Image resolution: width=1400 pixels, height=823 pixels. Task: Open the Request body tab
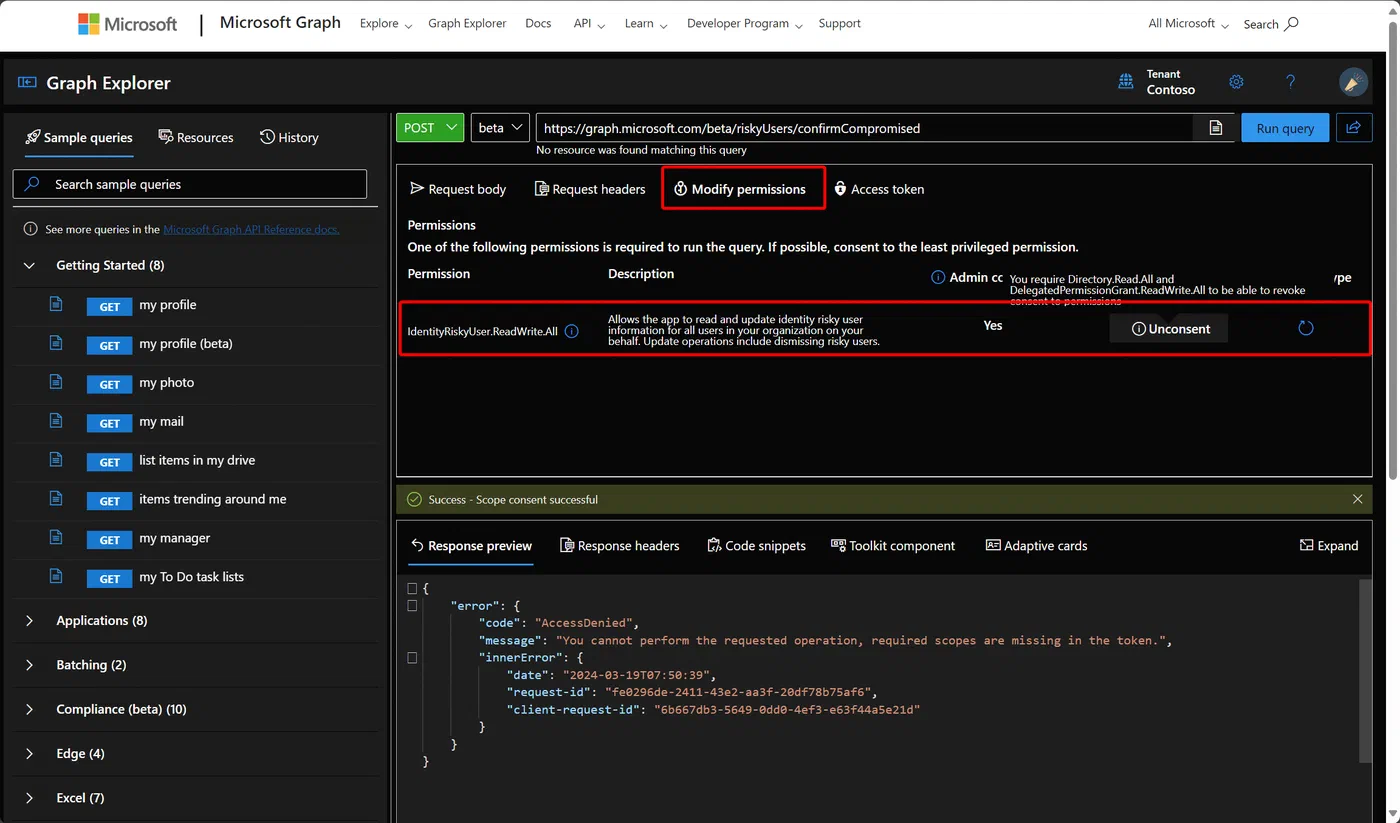pyautogui.click(x=458, y=189)
